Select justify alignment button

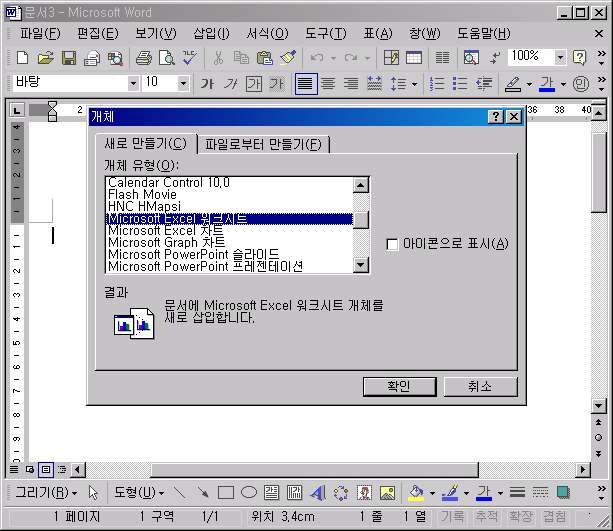click(306, 83)
